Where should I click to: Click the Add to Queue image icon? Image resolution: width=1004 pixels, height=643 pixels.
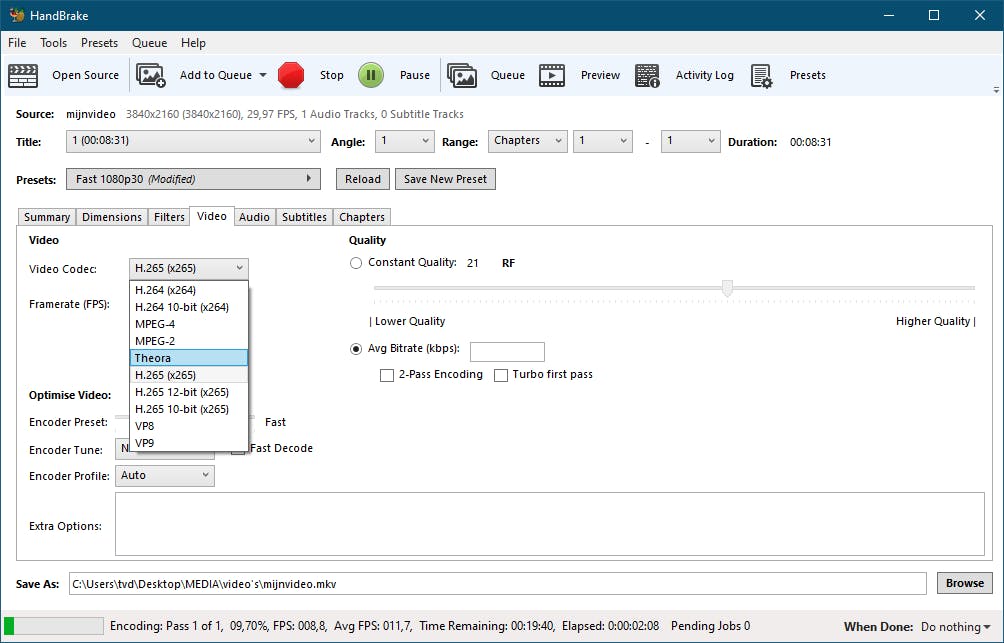click(x=151, y=76)
